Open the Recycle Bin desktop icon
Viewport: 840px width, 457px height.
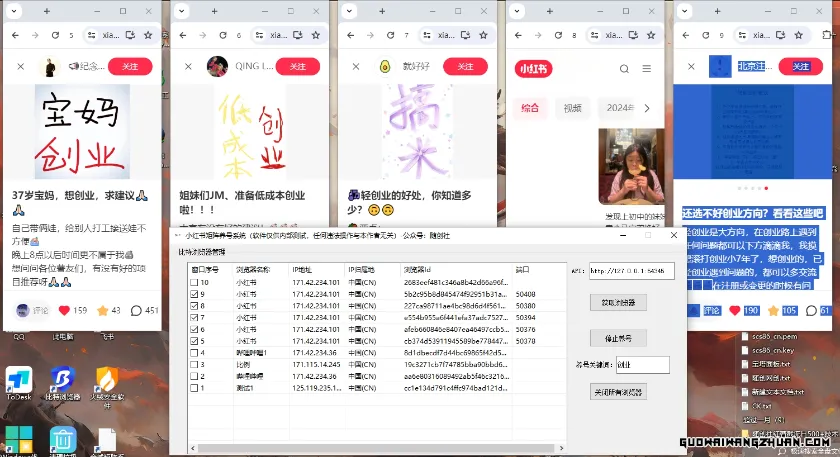(x=63, y=441)
